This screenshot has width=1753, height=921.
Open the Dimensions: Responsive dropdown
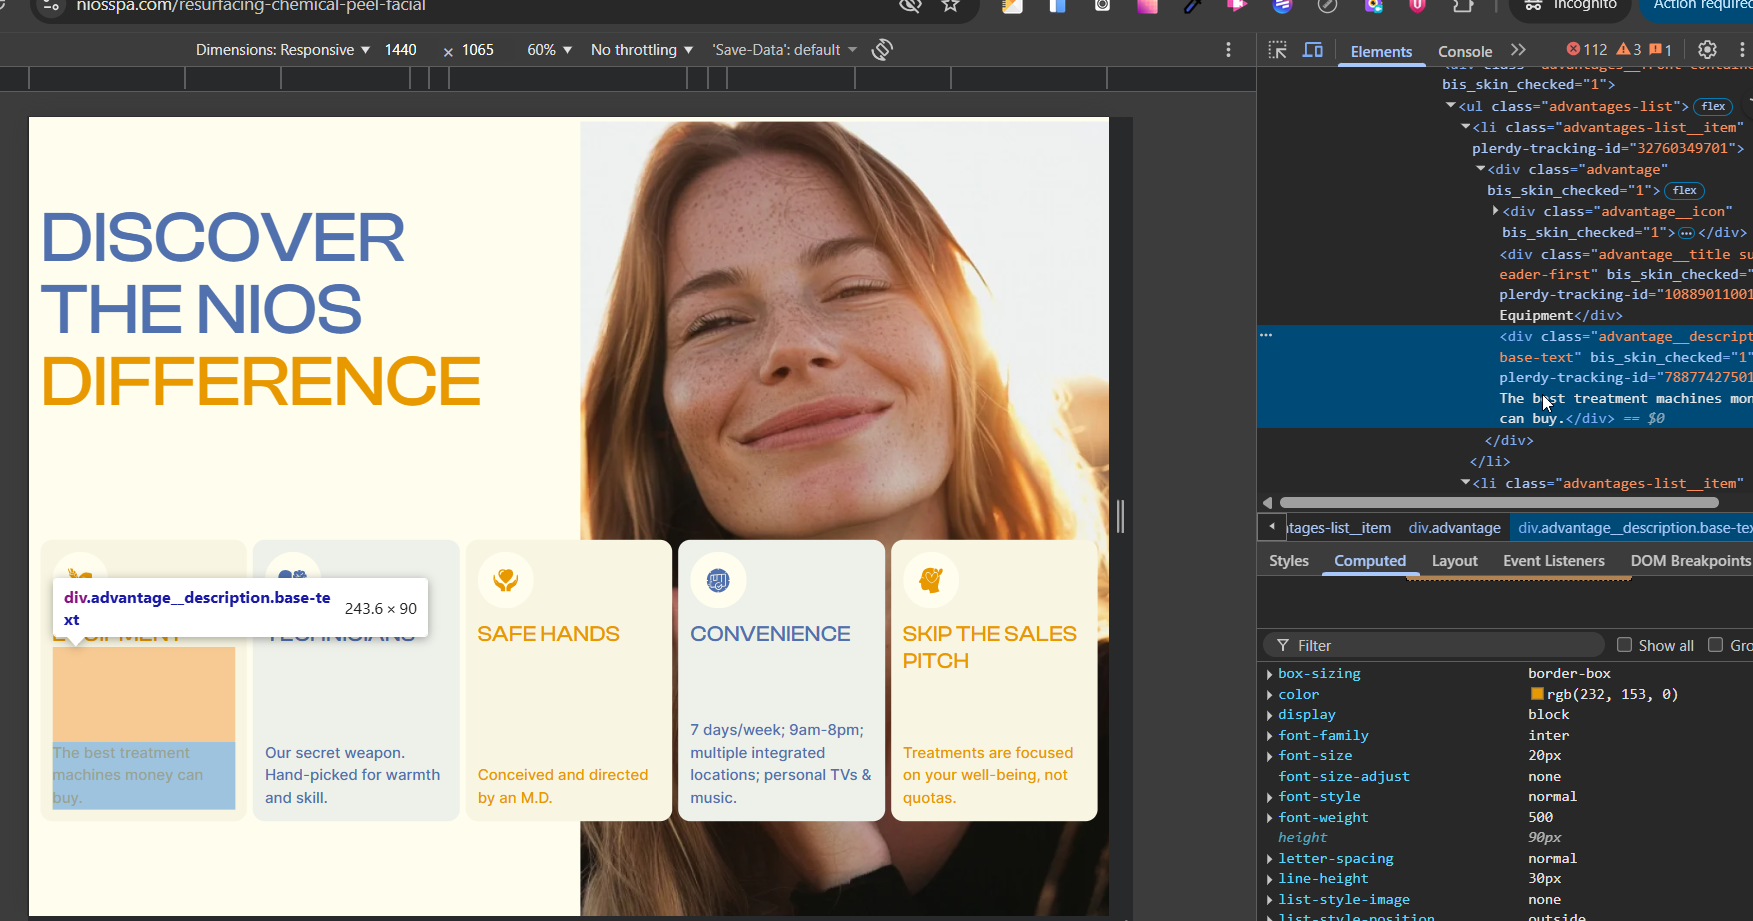283,50
